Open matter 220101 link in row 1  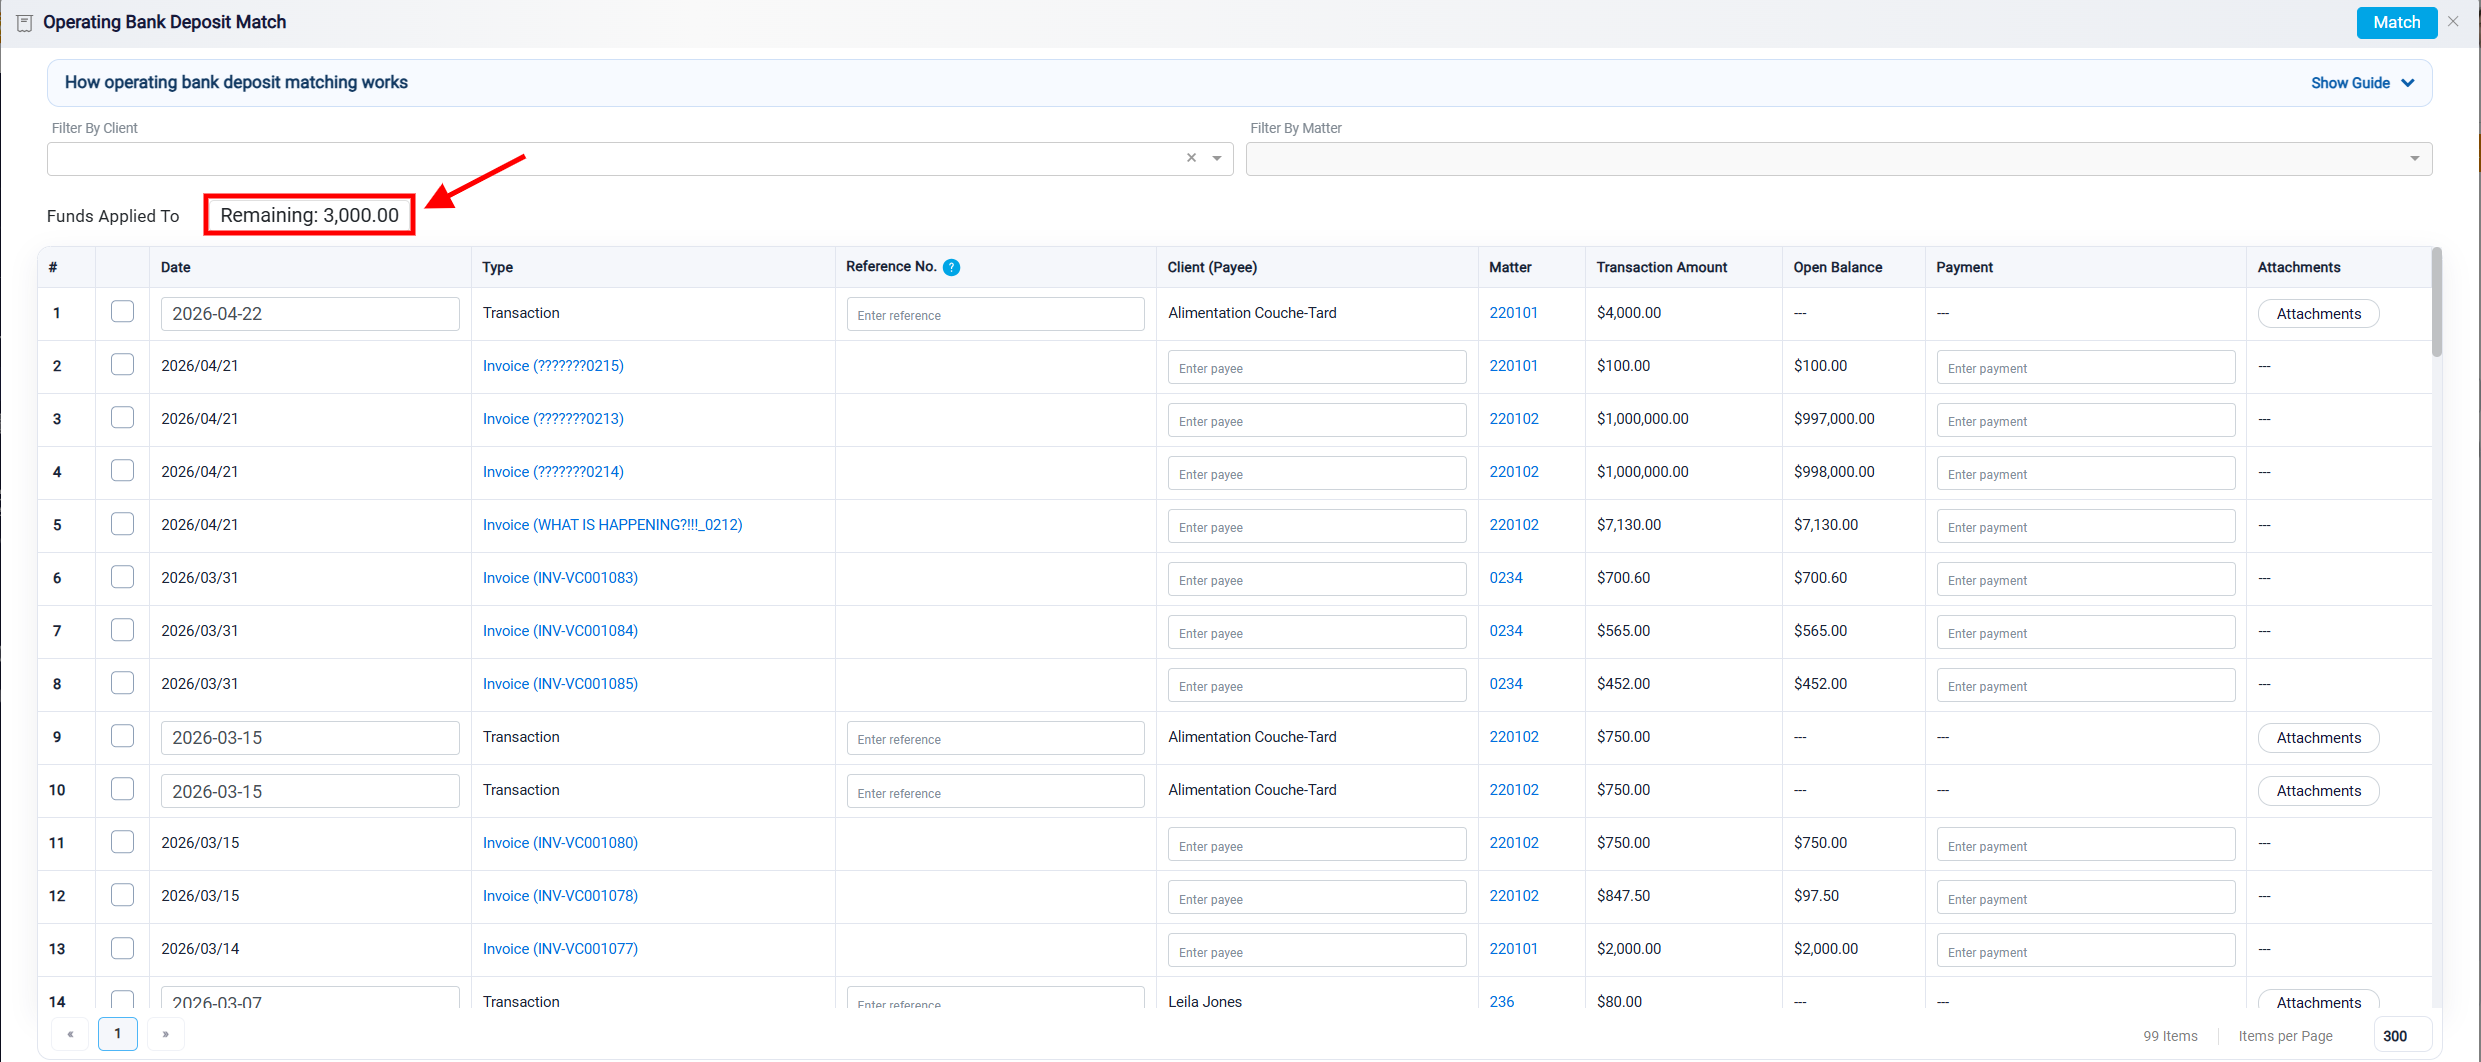[1513, 313]
